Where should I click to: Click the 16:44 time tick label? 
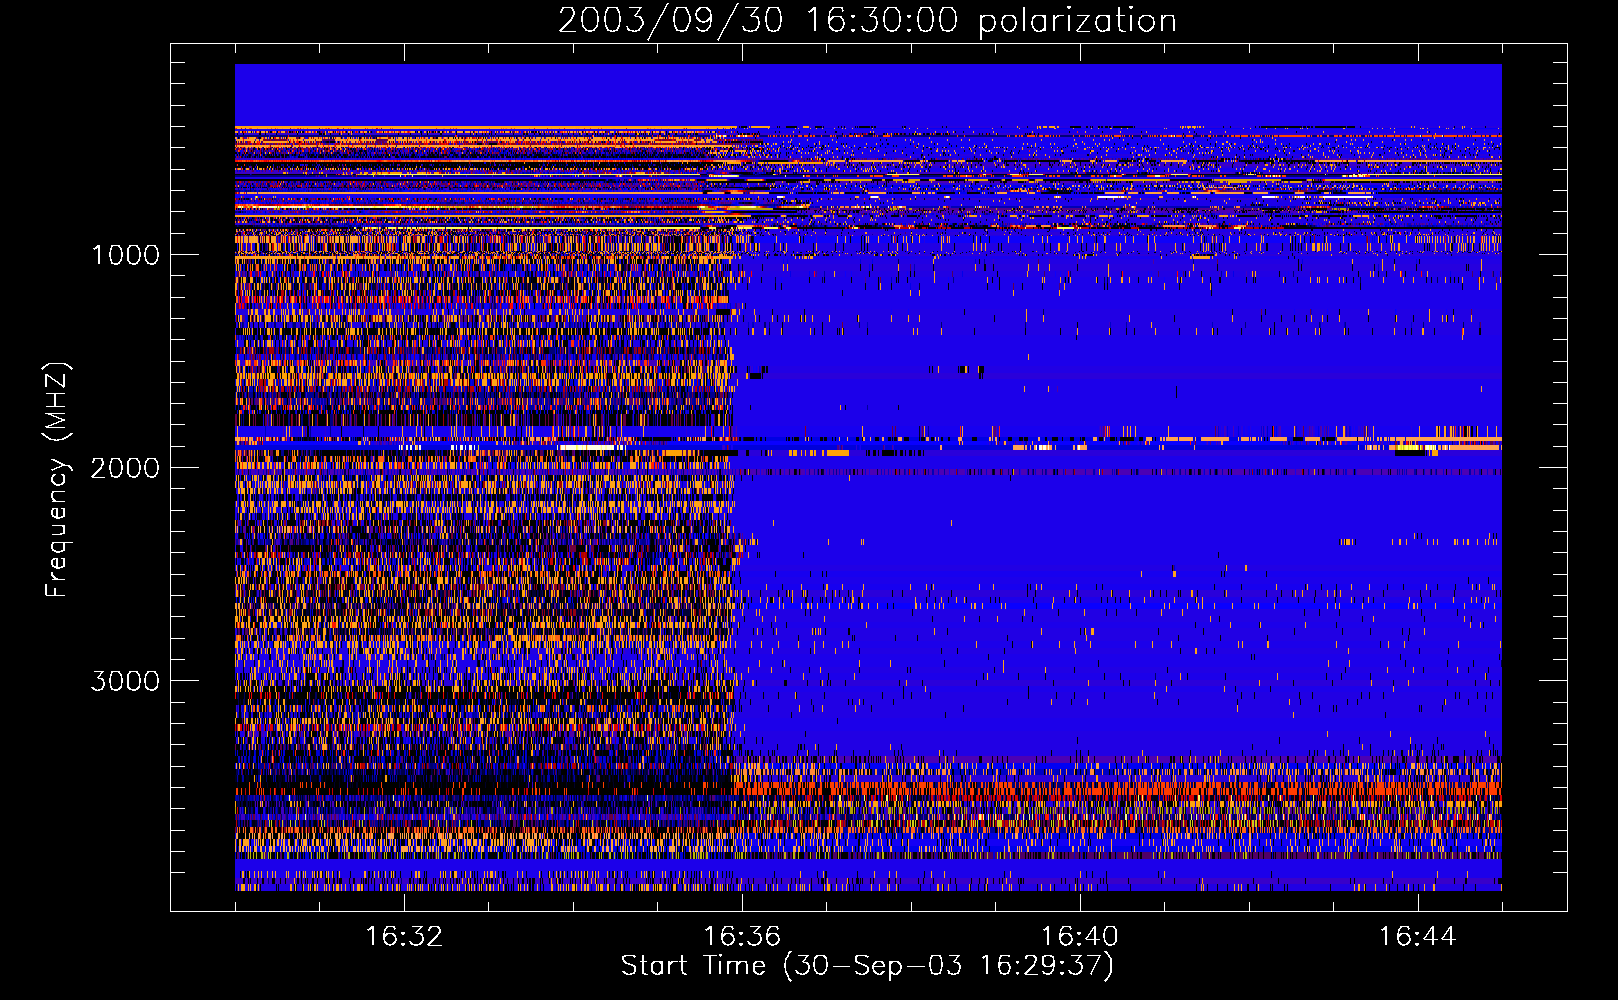pyautogui.click(x=1417, y=937)
